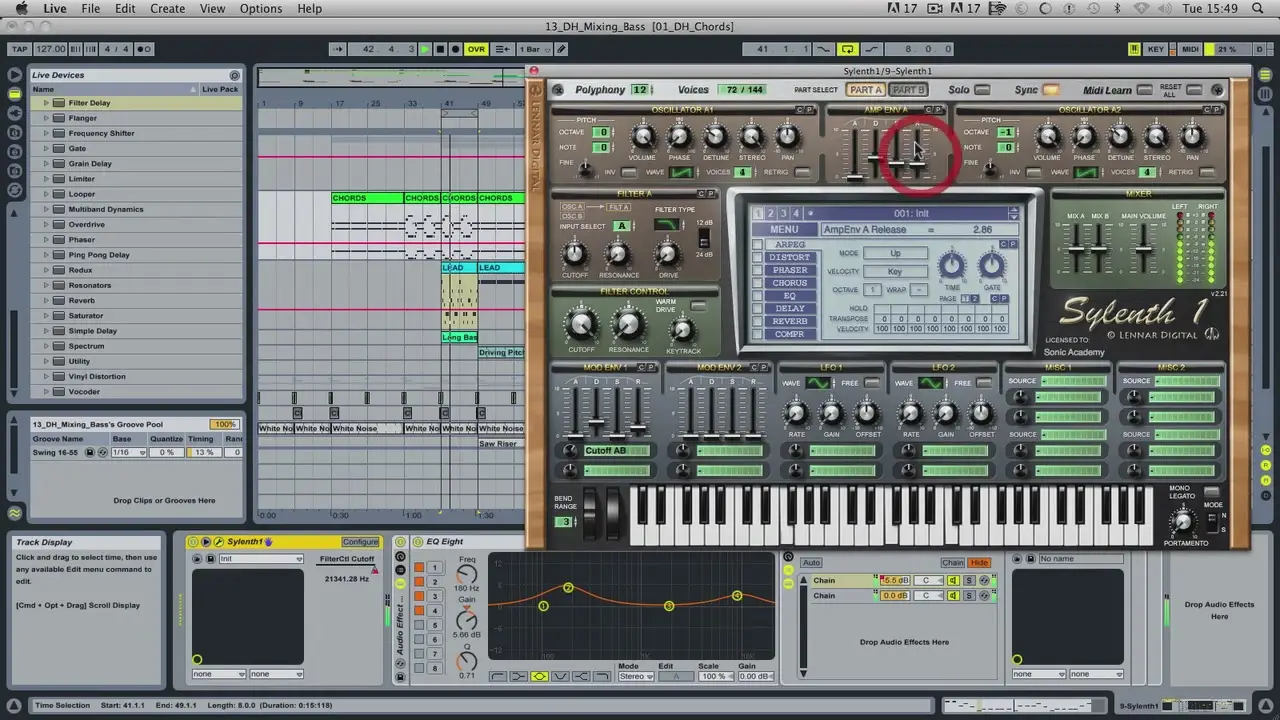The height and width of the screenshot is (720, 1280).
Task: Open the File menu
Action: coord(90,9)
